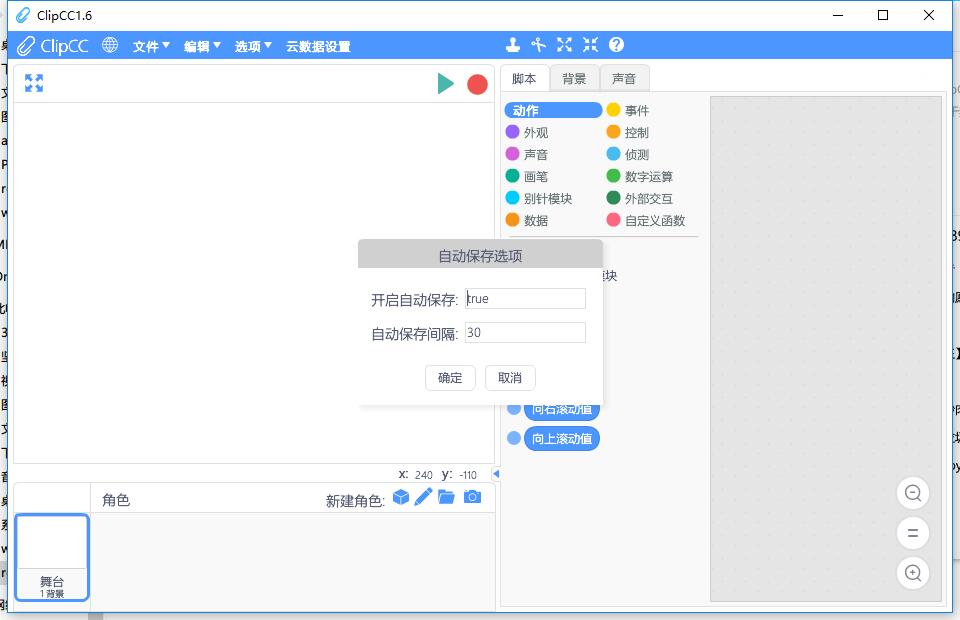Select the 侦测 block category
This screenshot has width=960, height=620.
[x=628, y=154]
